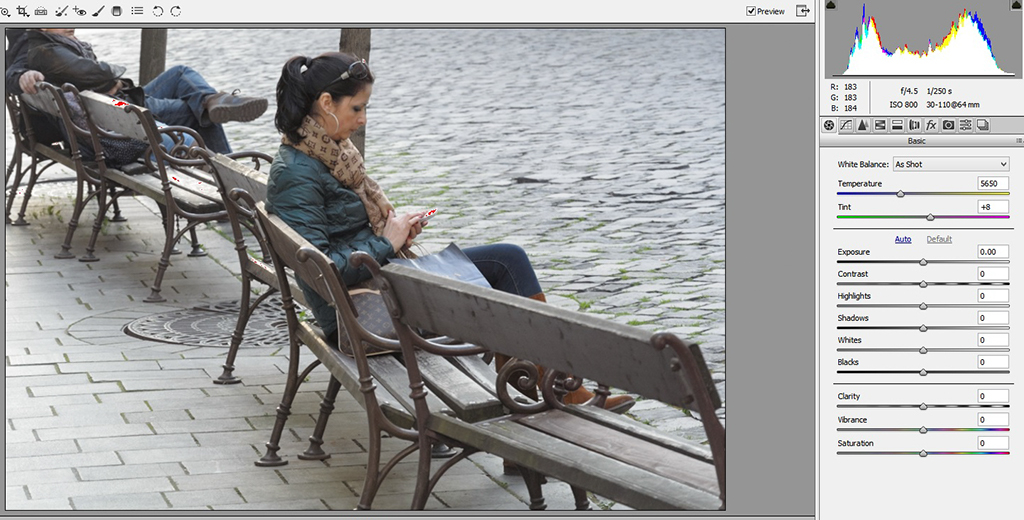1024x520 pixels.
Task: Toggle full screen mode icon
Action: 802,11
